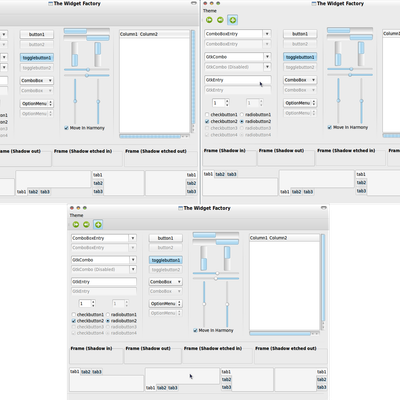Expand the enabled GtkCombo arrow in the upper-right window
The image size is (400, 400).
267,57
